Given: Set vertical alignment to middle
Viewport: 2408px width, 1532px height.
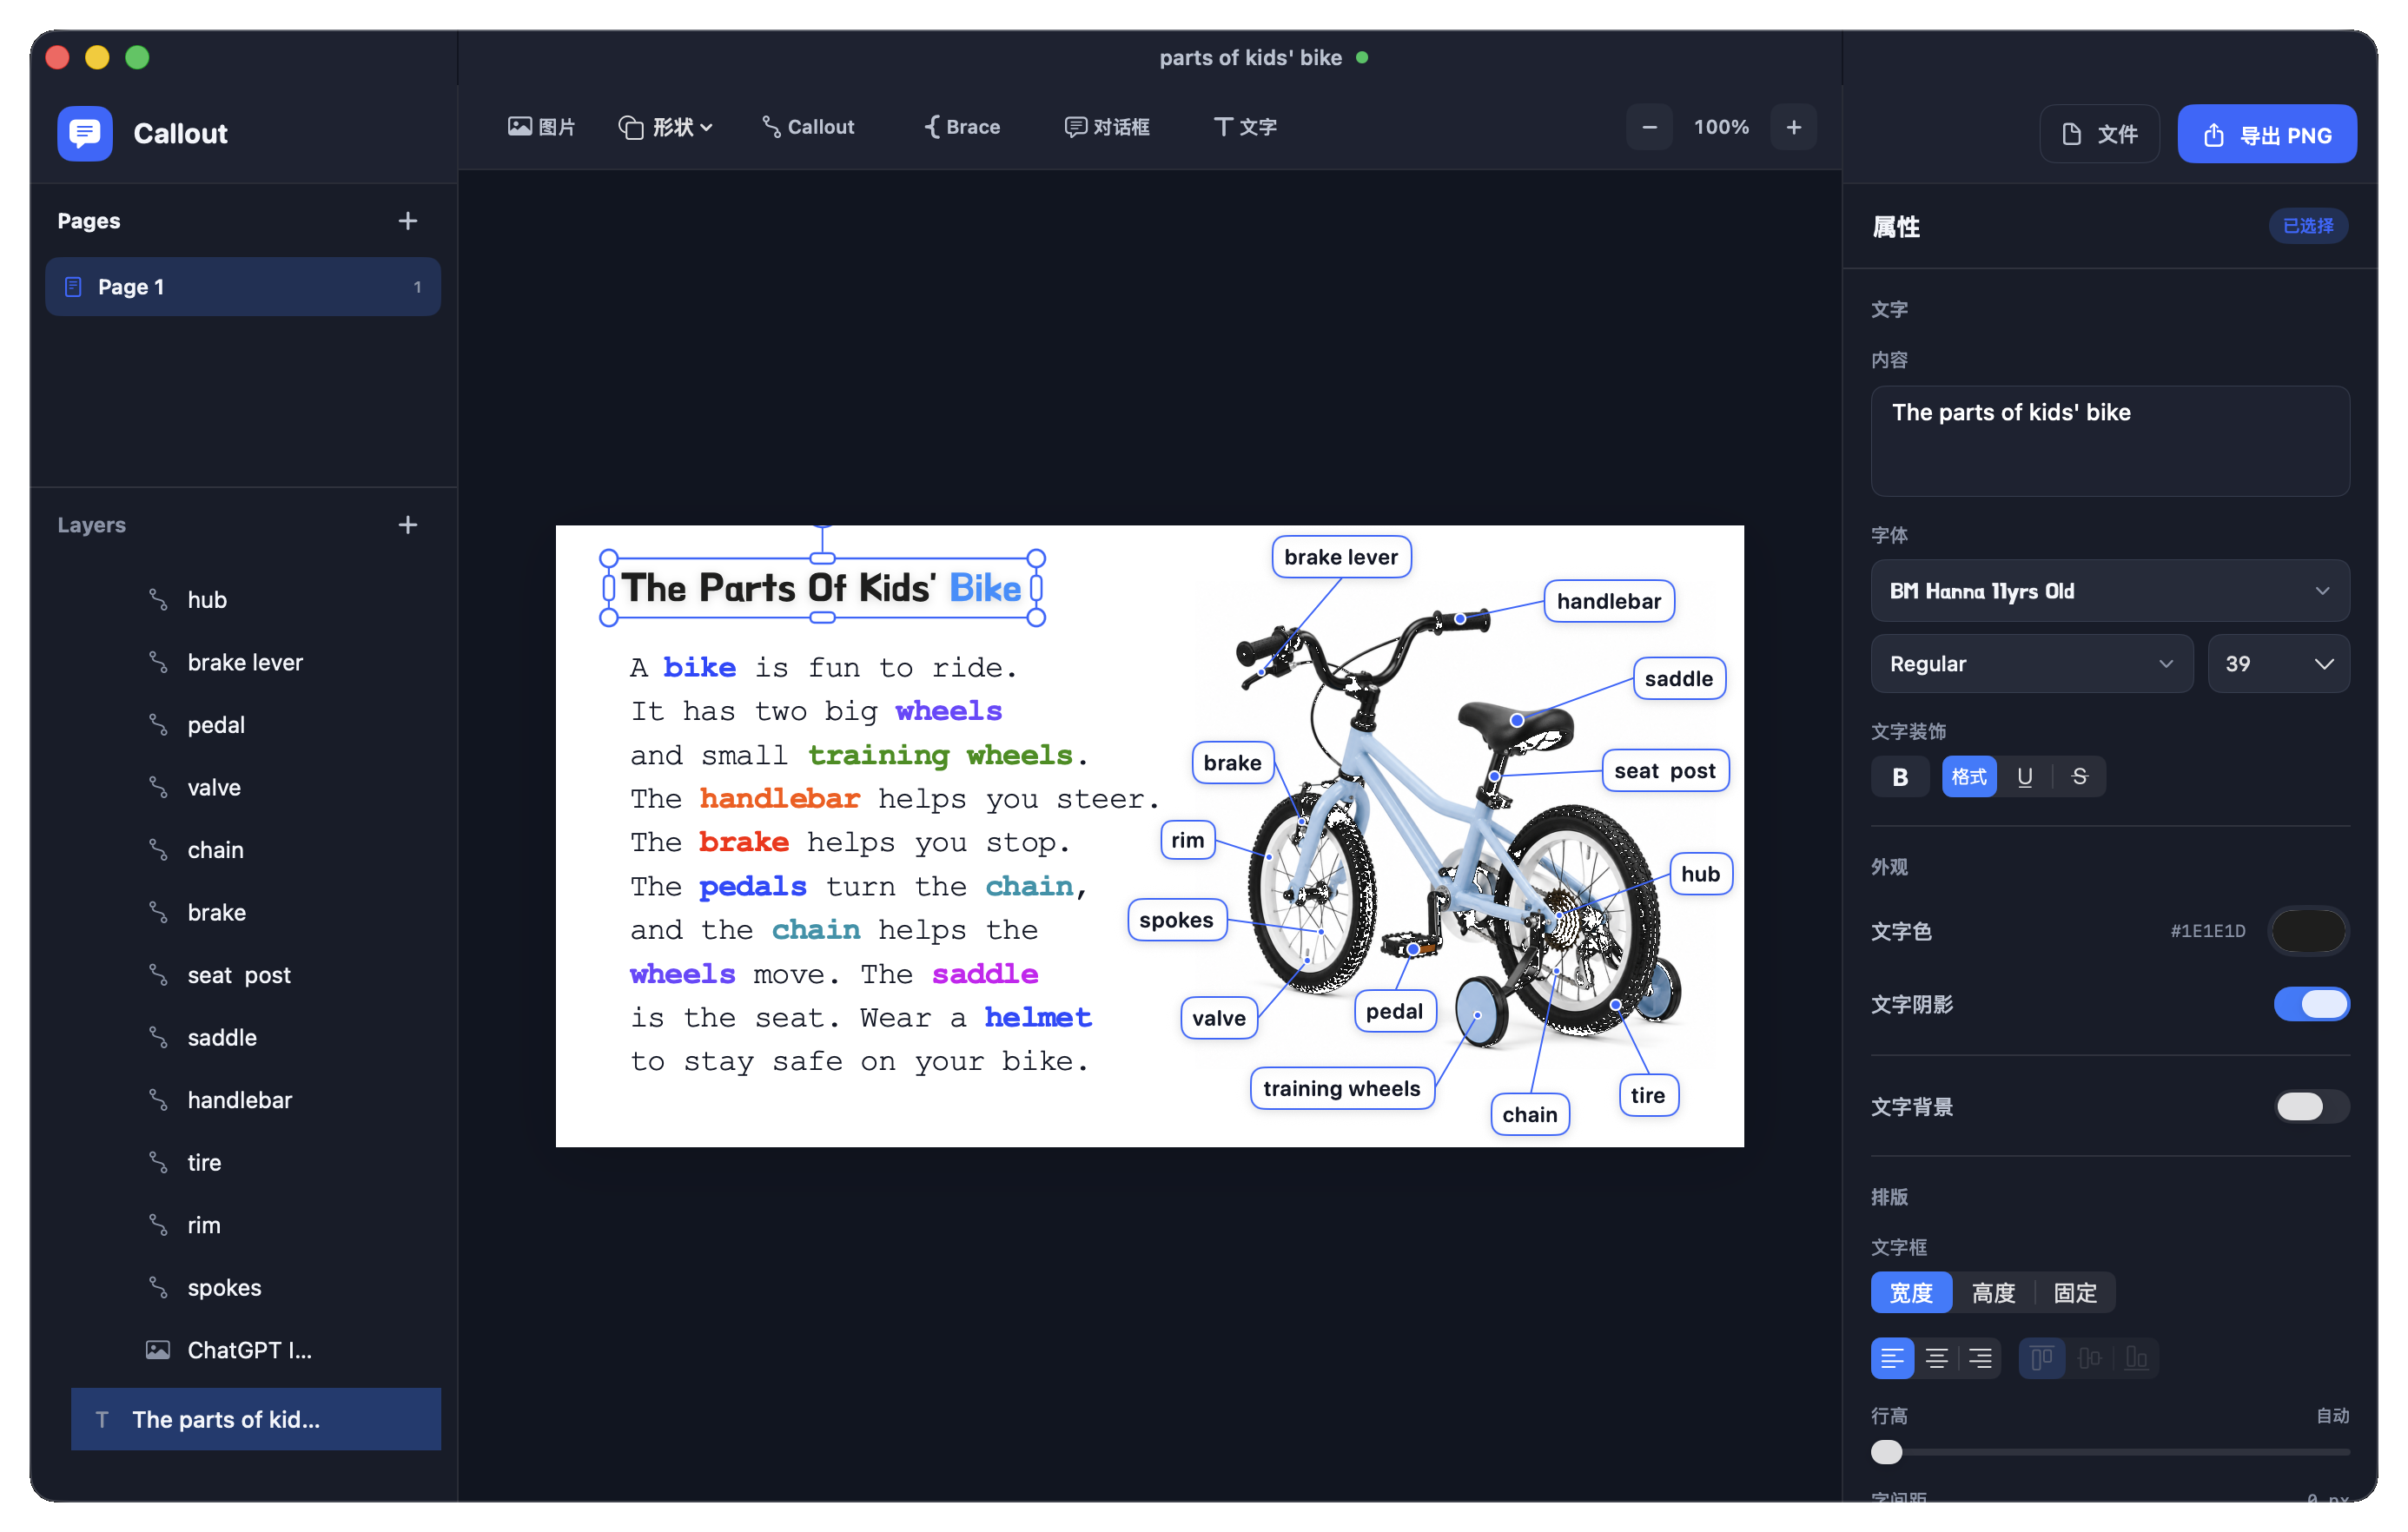Looking at the screenshot, I should (2090, 1359).
